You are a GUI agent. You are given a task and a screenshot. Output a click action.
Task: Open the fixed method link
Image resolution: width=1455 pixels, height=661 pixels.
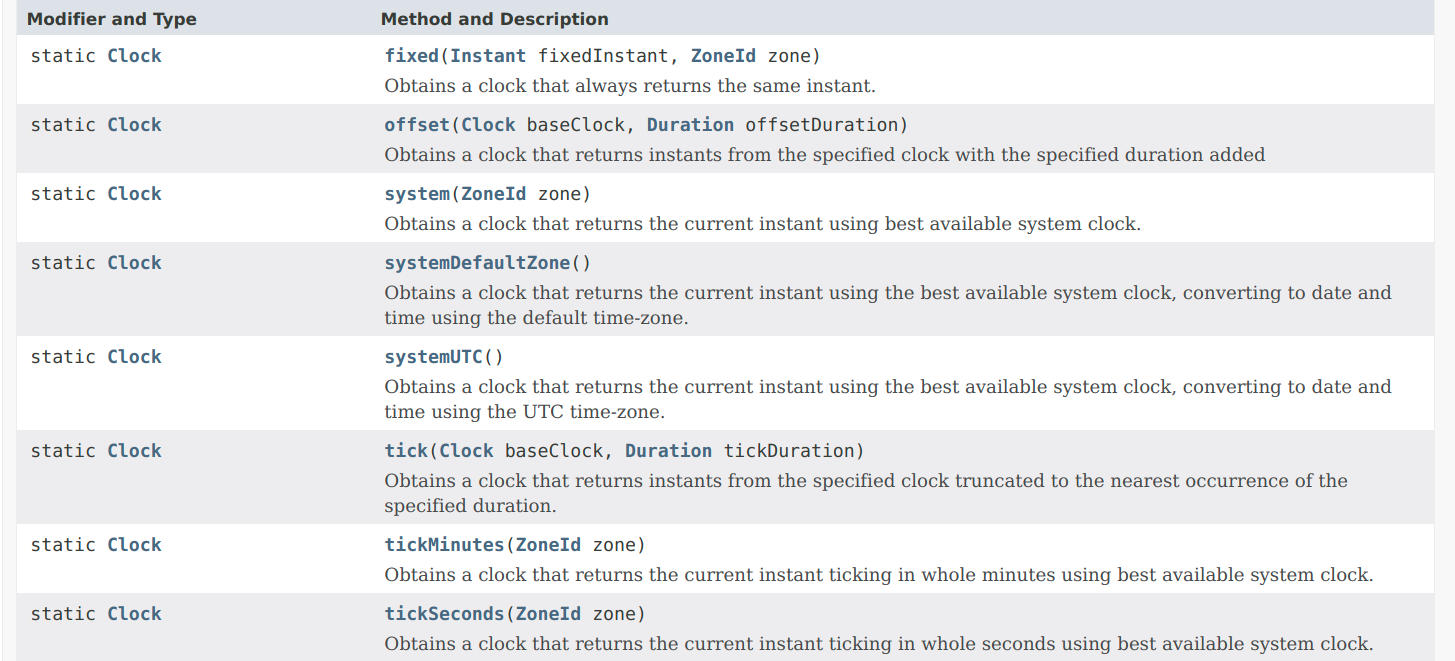[x=411, y=56]
